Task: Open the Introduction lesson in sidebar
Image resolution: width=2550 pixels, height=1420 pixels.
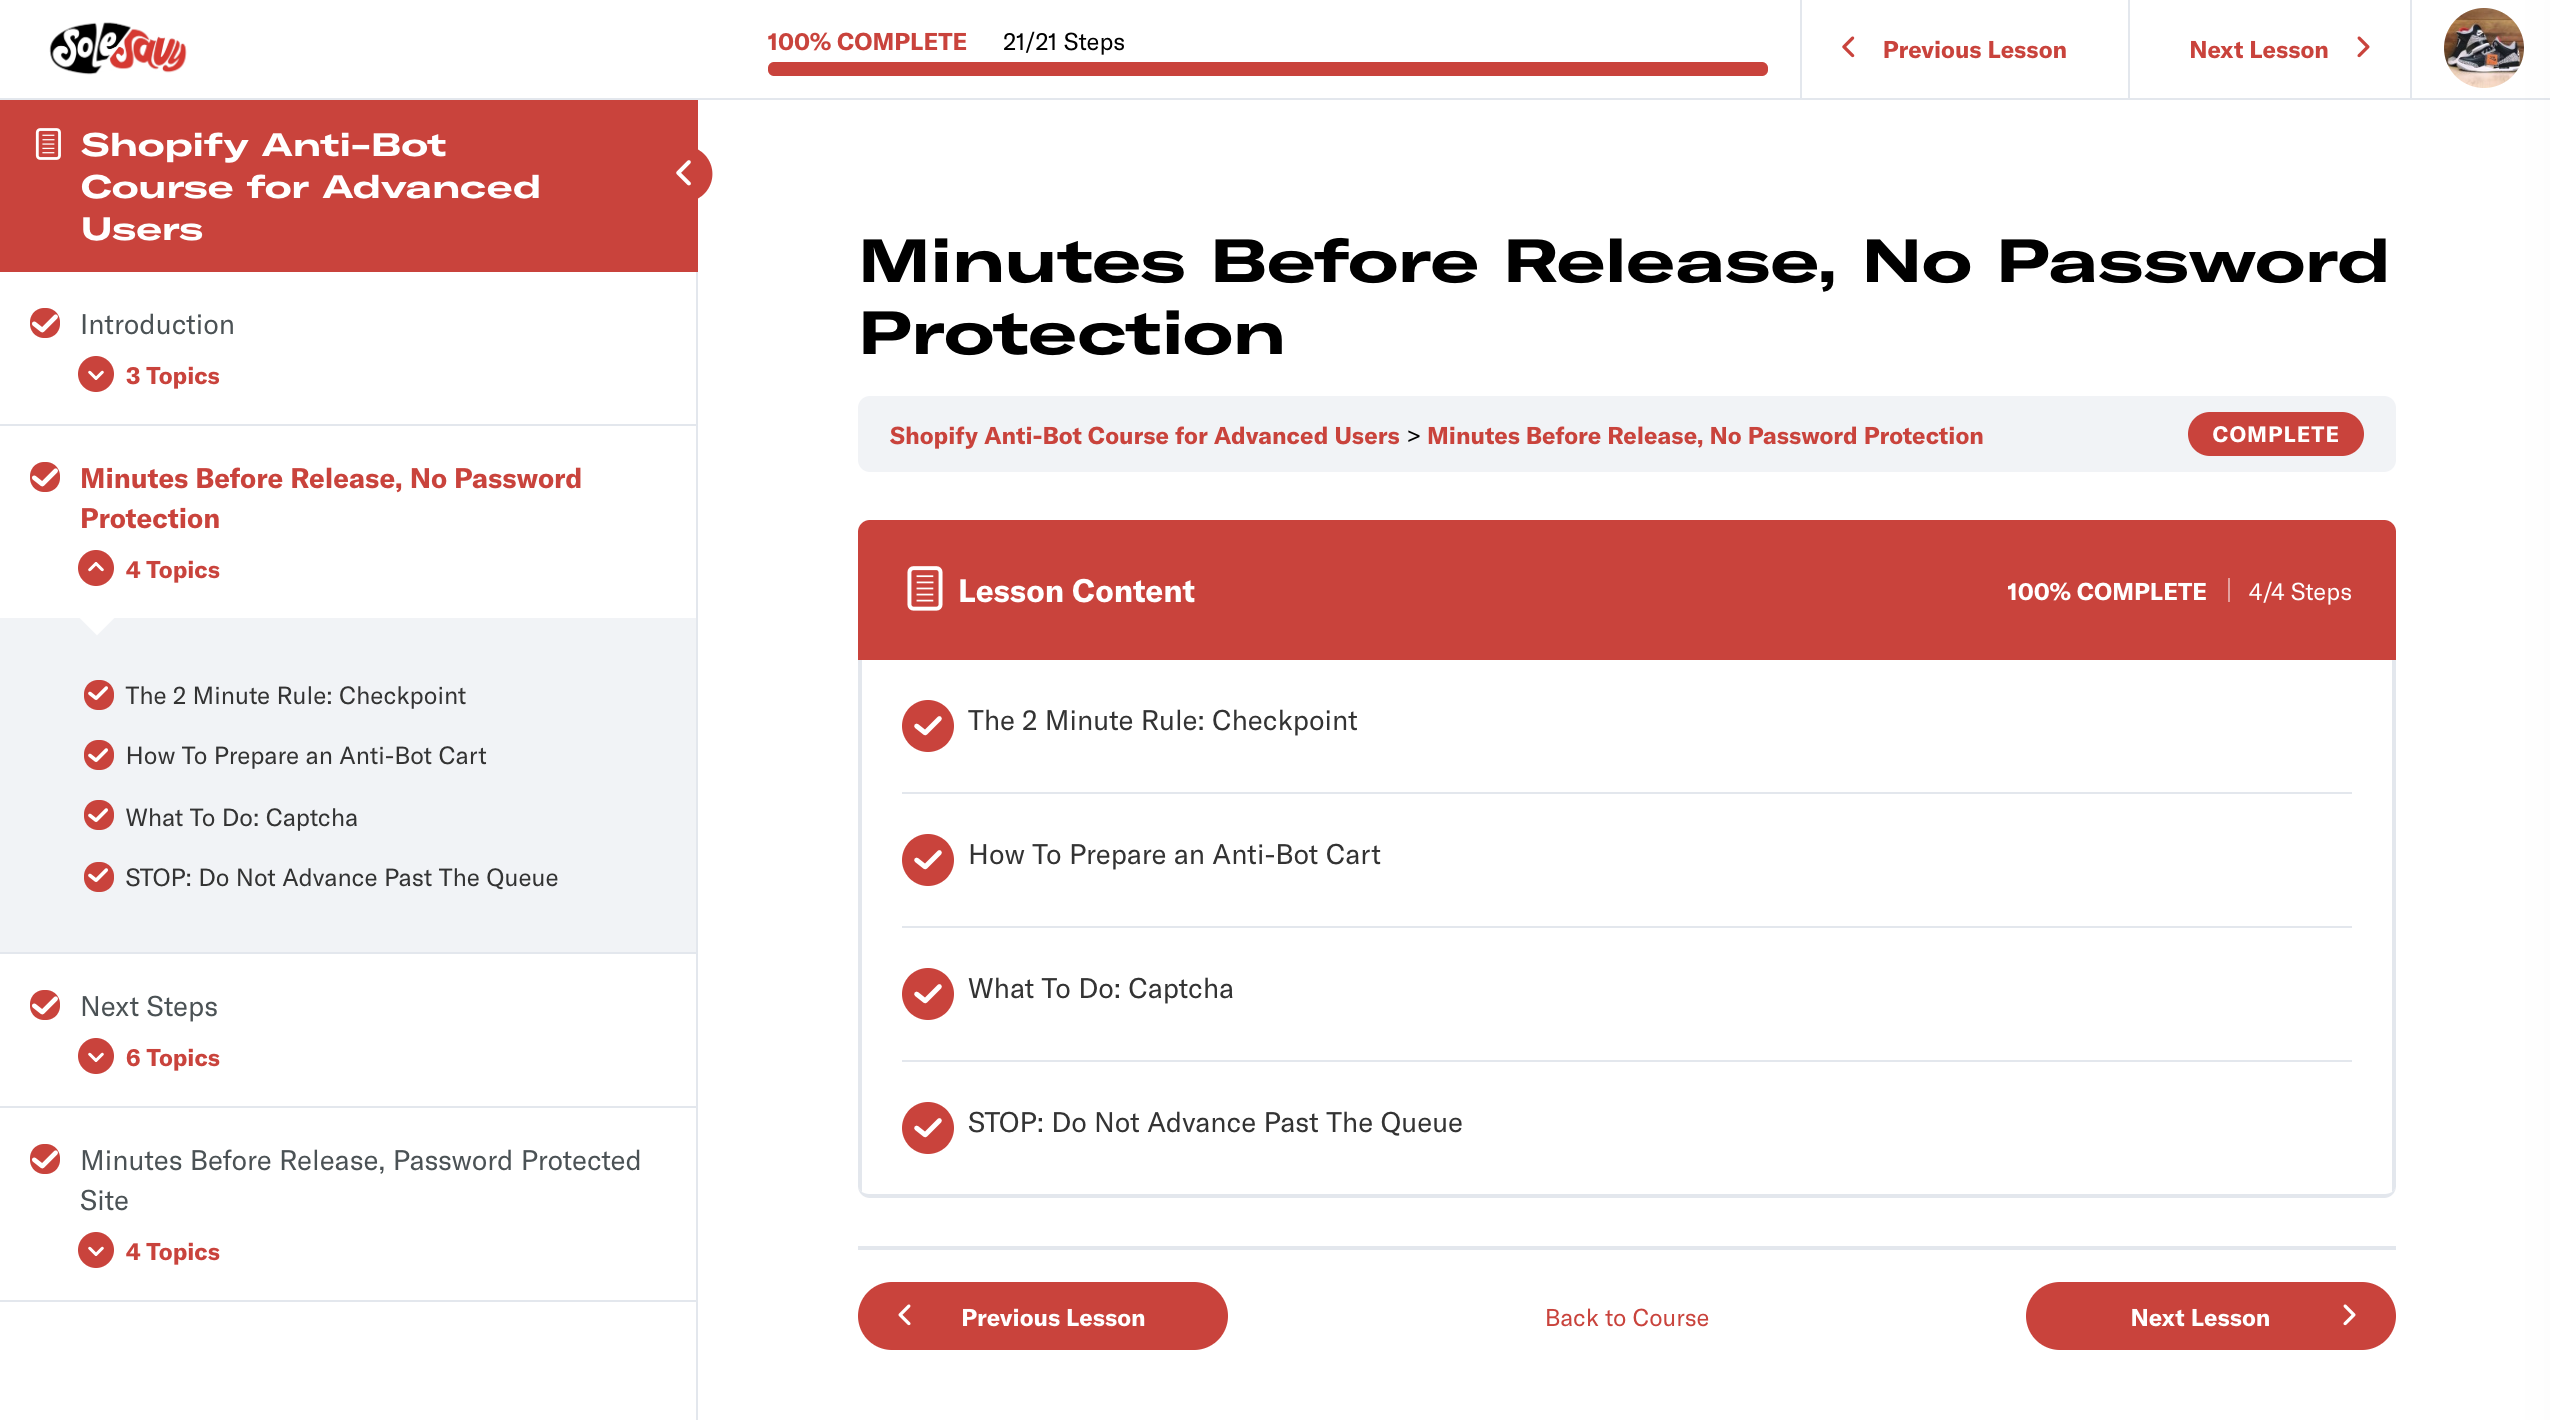Action: (157, 324)
